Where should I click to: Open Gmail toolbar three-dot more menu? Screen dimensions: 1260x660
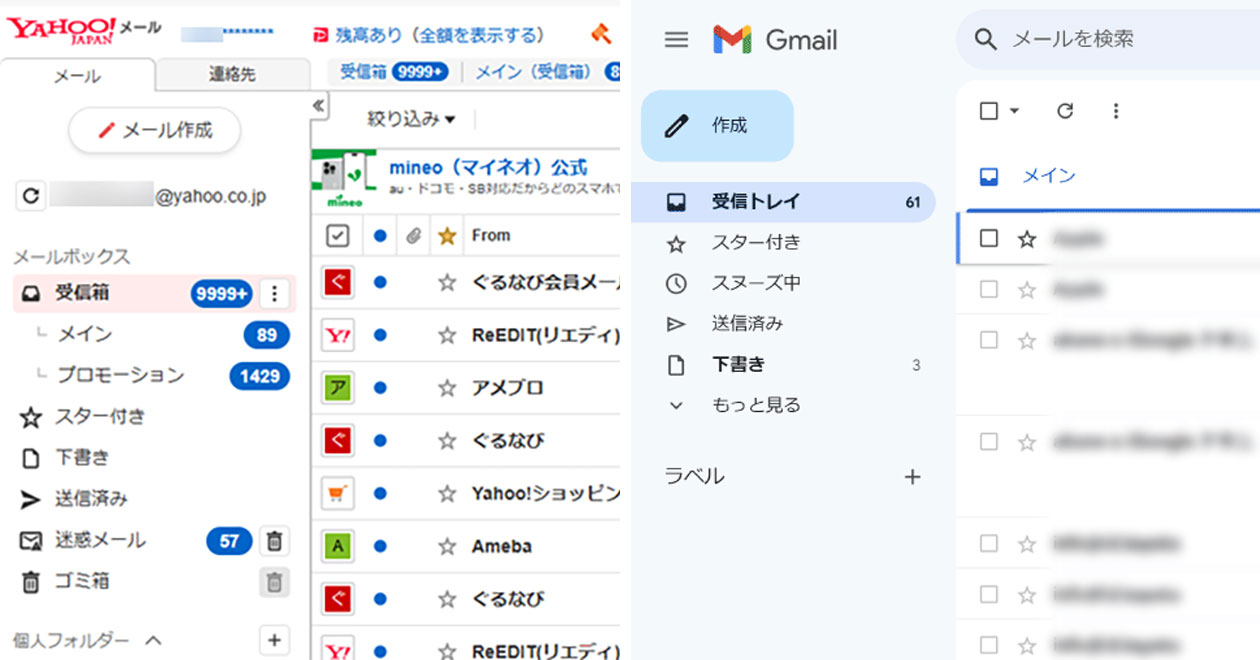pyautogui.click(x=1116, y=111)
